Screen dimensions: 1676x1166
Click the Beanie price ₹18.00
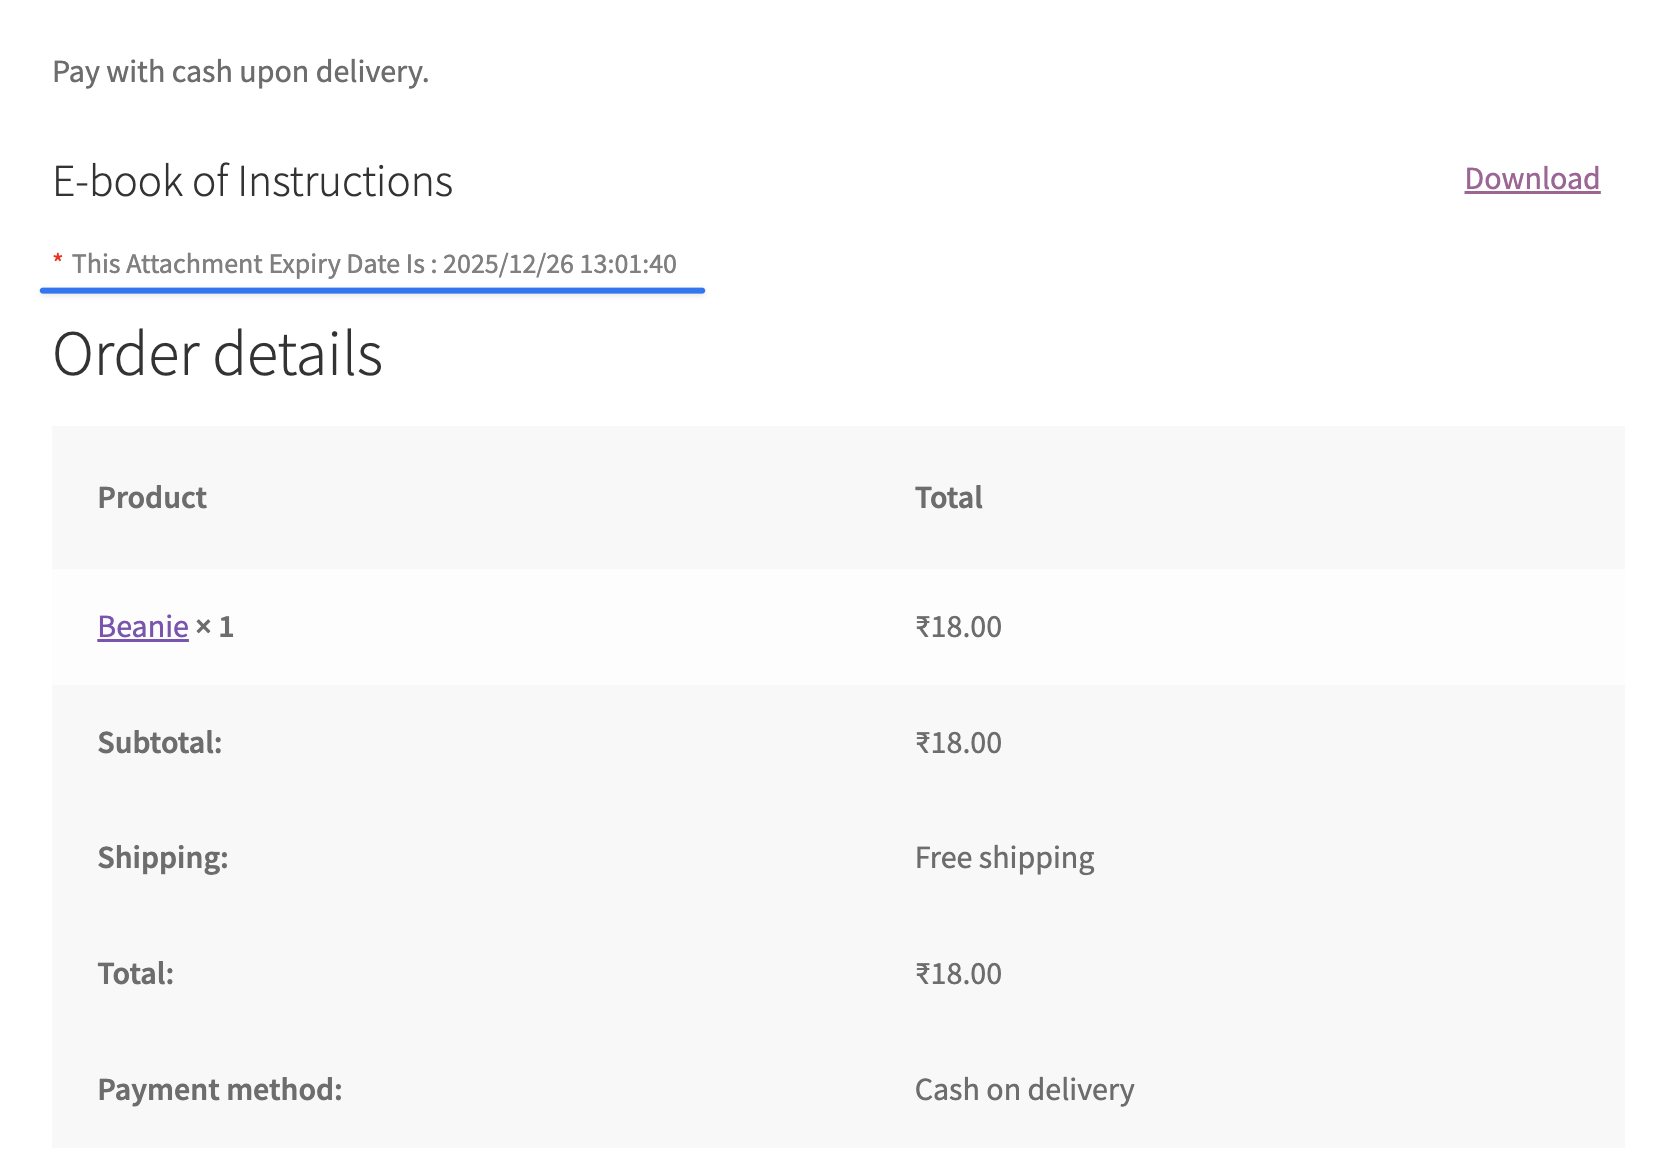tap(958, 627)
